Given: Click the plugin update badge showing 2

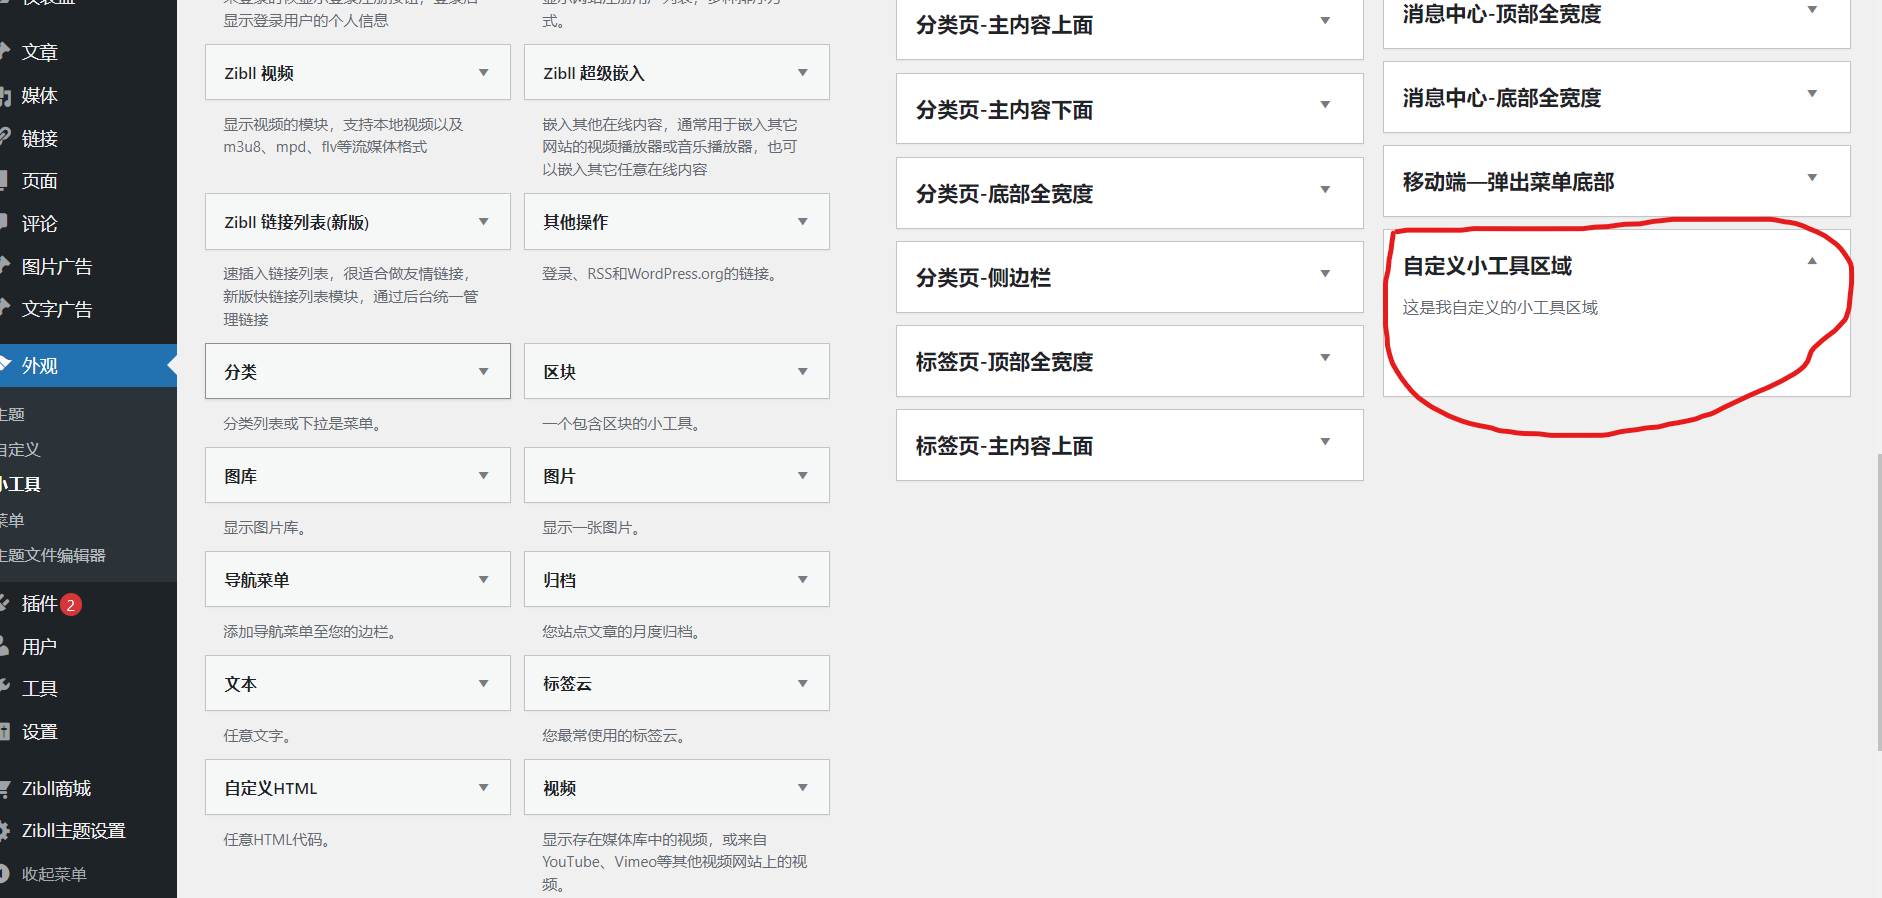Looking at the screenshot, I should tap(71, 605).
